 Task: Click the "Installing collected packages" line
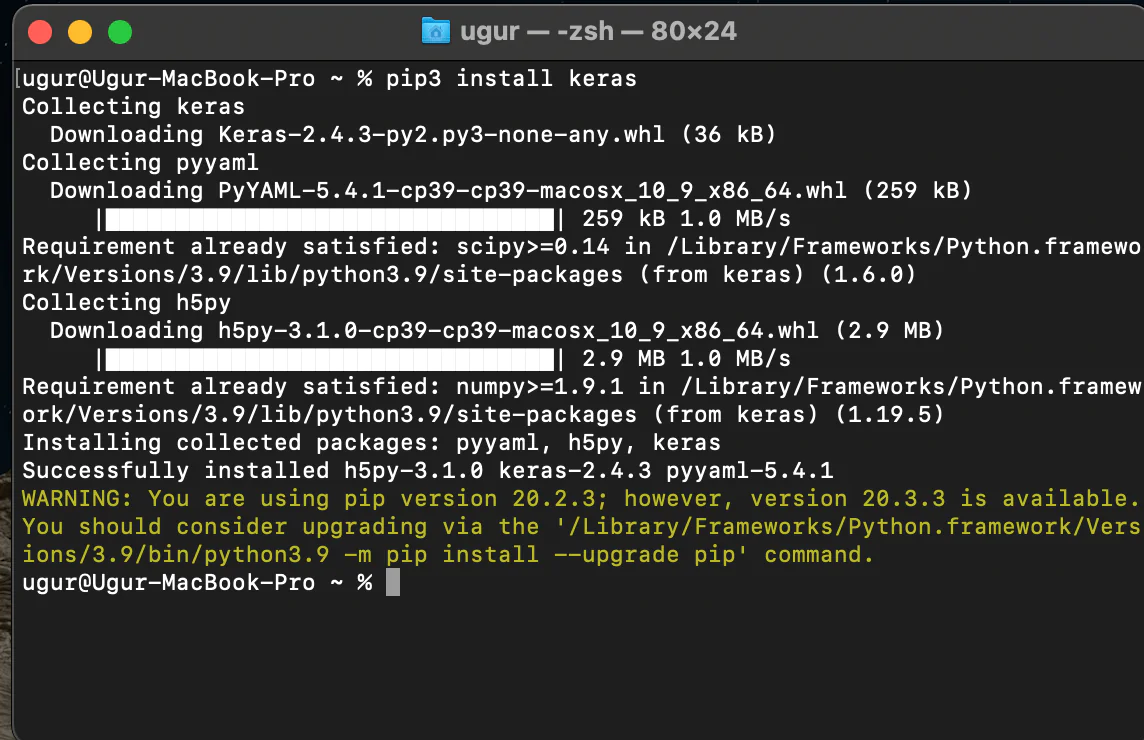click(x=370, y=442)
